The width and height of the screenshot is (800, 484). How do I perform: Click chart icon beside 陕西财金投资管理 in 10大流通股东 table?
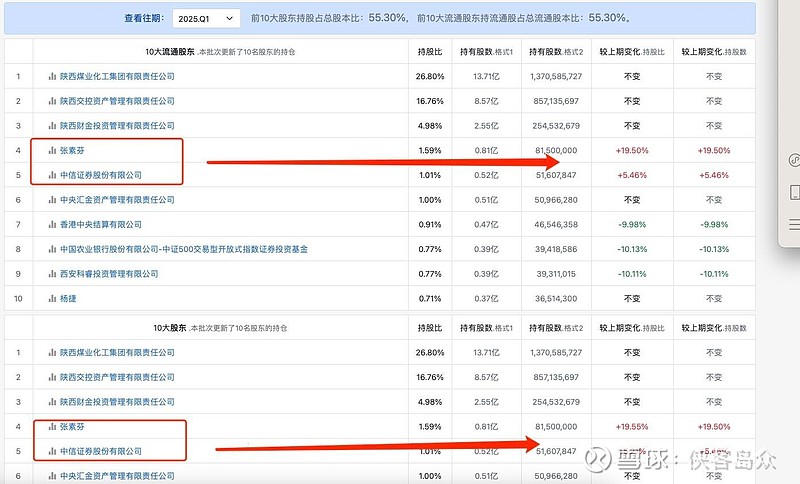(x=52, y=125)
